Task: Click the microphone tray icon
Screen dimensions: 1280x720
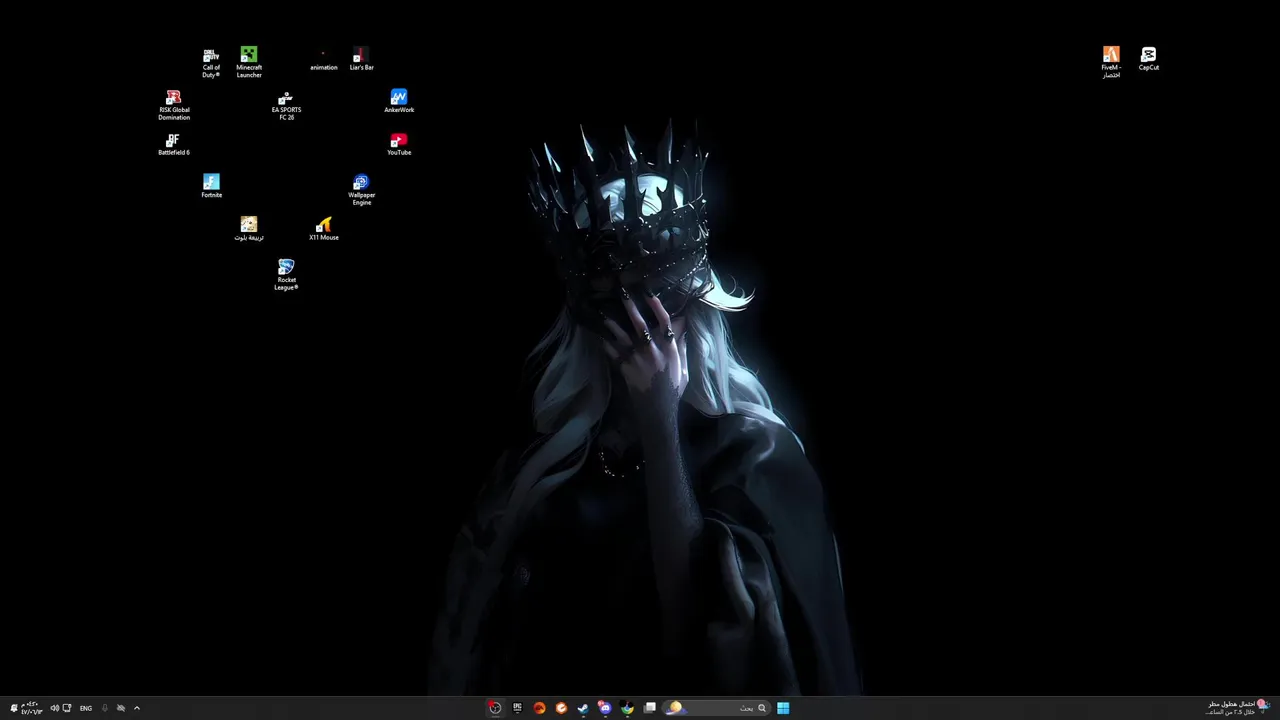Action: click(x=104, y=708)
